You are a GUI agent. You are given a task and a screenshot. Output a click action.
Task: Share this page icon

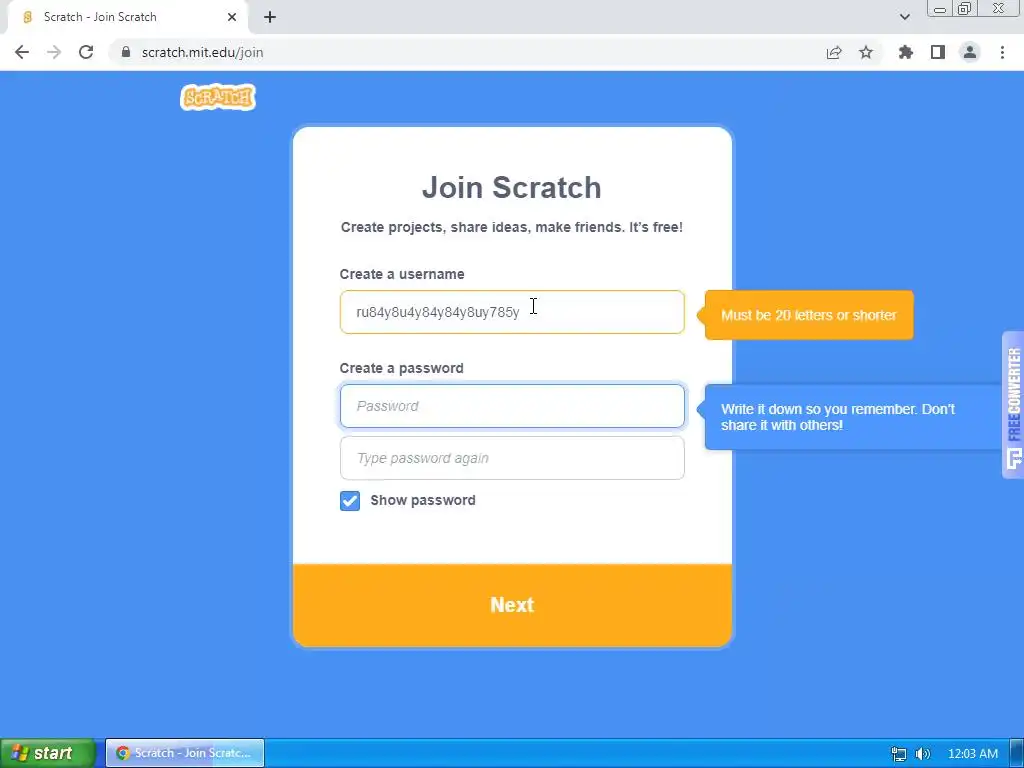click(x=834, y=52)
